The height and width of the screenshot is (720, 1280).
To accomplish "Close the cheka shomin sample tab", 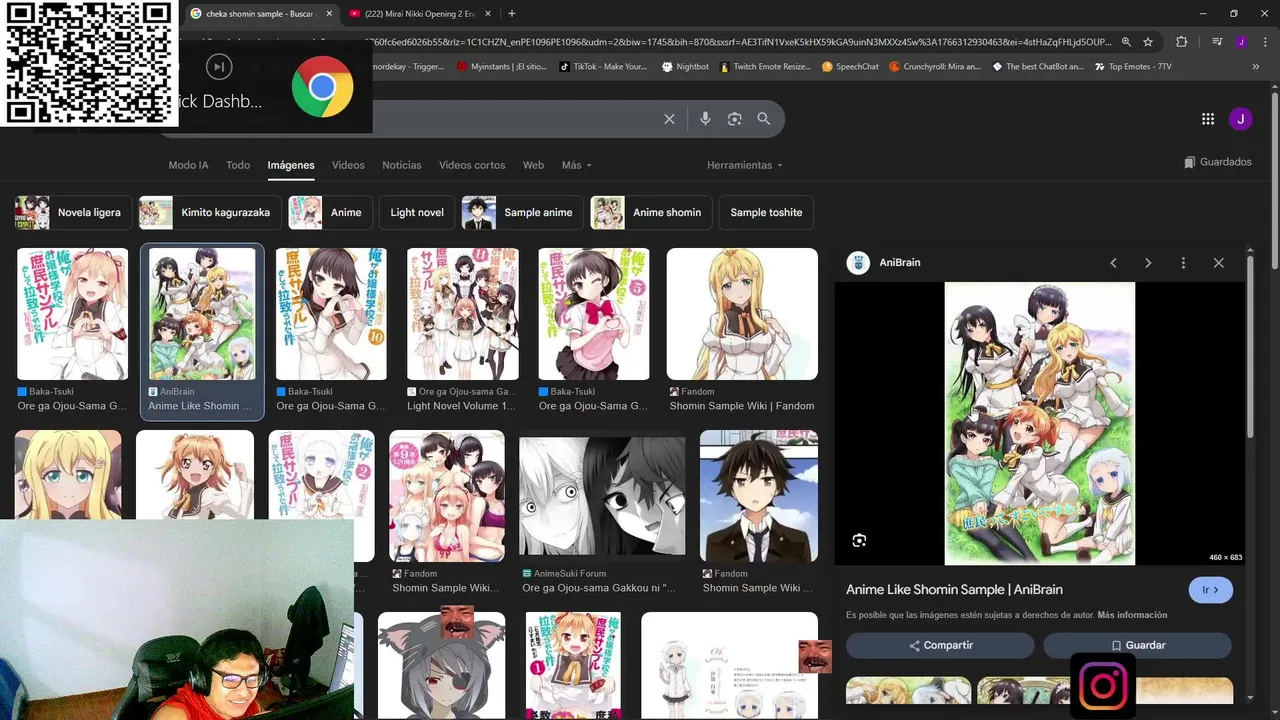I will [329, 14].
